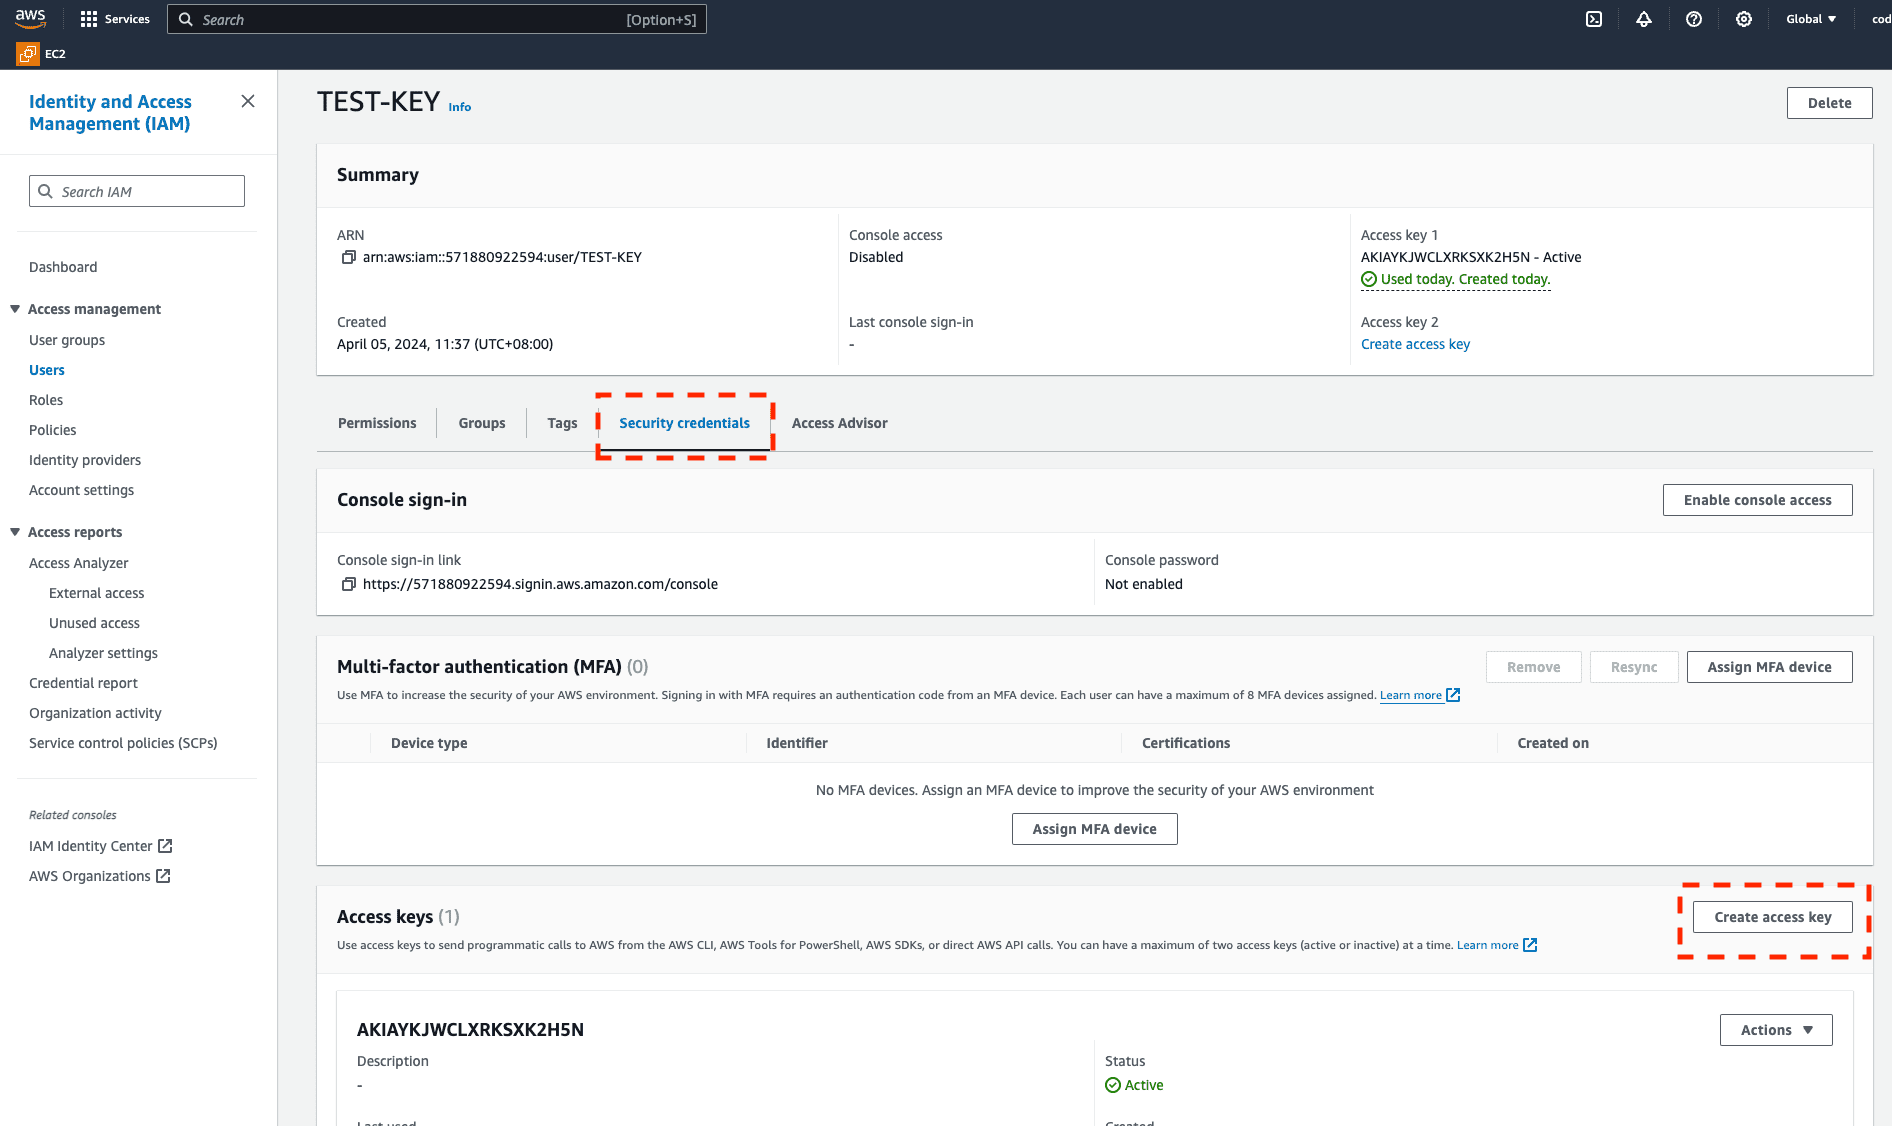Viewport: 1892px width, 1126px height.
Task: Open Identity providers in the sidebar
Action: (85, 460)
